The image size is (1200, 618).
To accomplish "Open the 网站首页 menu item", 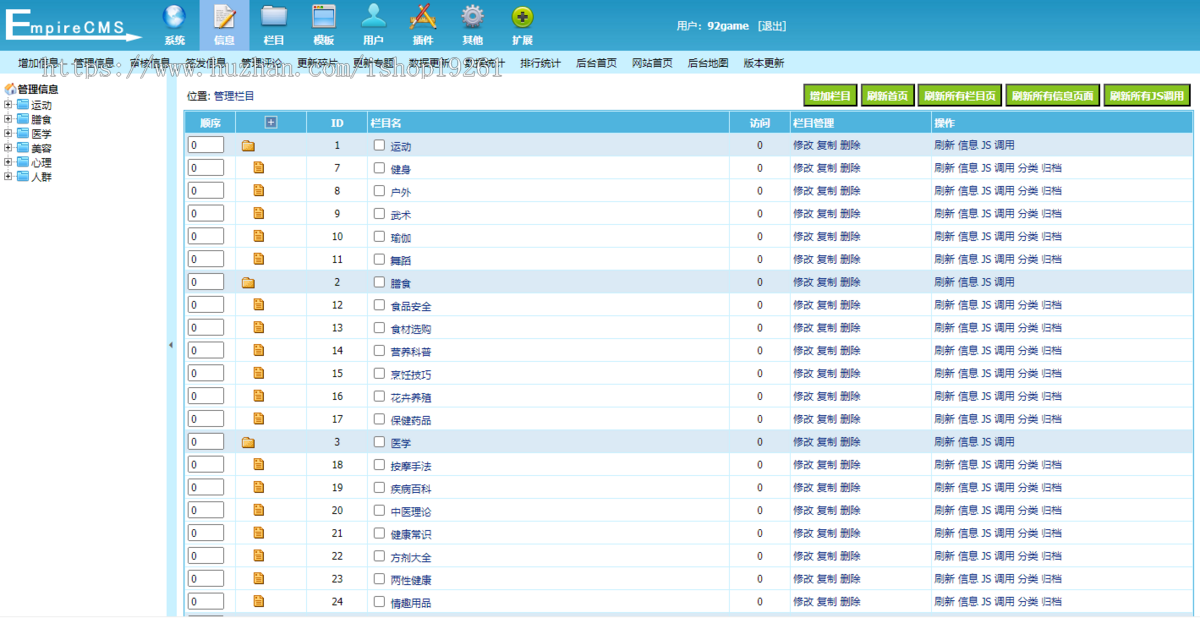I will point(652,63).
